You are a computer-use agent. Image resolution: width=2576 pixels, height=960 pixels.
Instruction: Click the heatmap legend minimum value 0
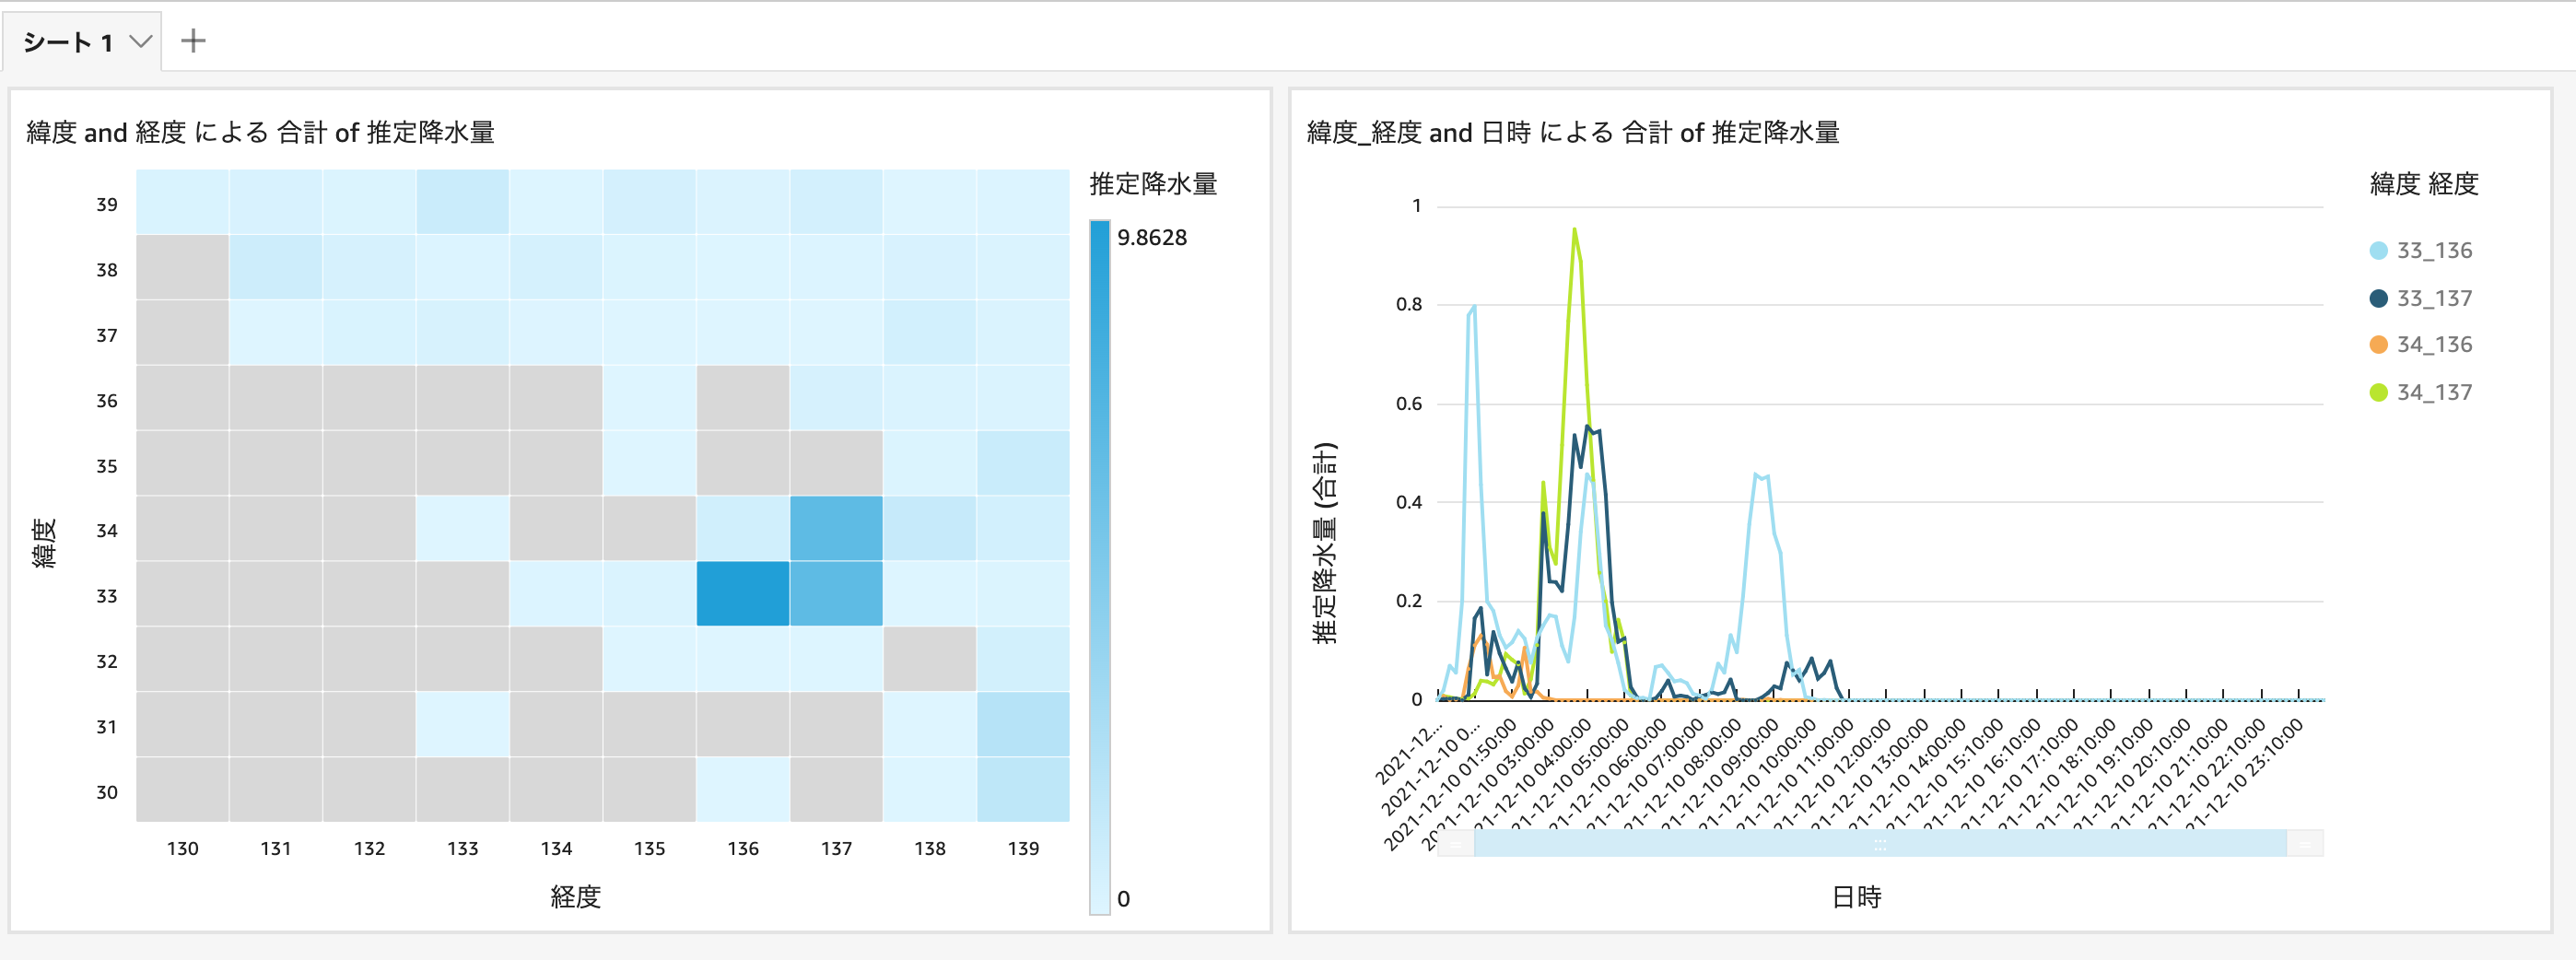[x=1124, y=898]
